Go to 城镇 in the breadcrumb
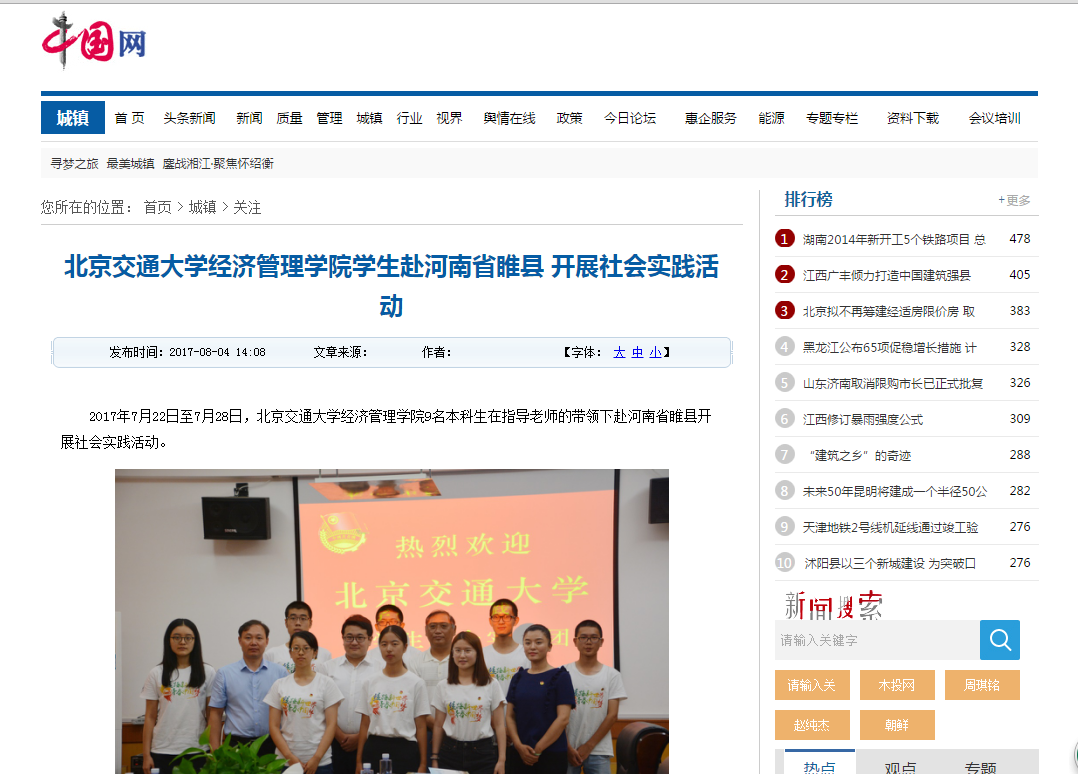Image resolution: width=1078 pixels, height=774 pixels. point(202,207)
